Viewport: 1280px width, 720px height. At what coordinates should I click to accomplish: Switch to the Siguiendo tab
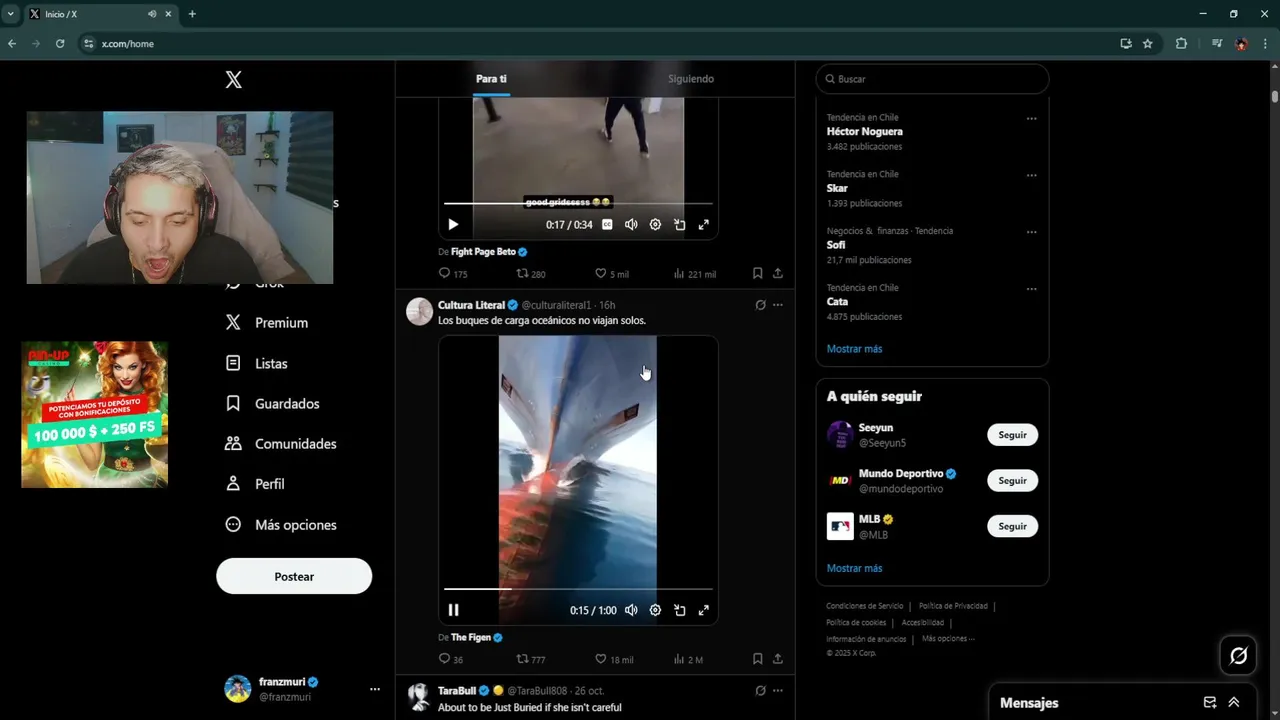[691, 79]
